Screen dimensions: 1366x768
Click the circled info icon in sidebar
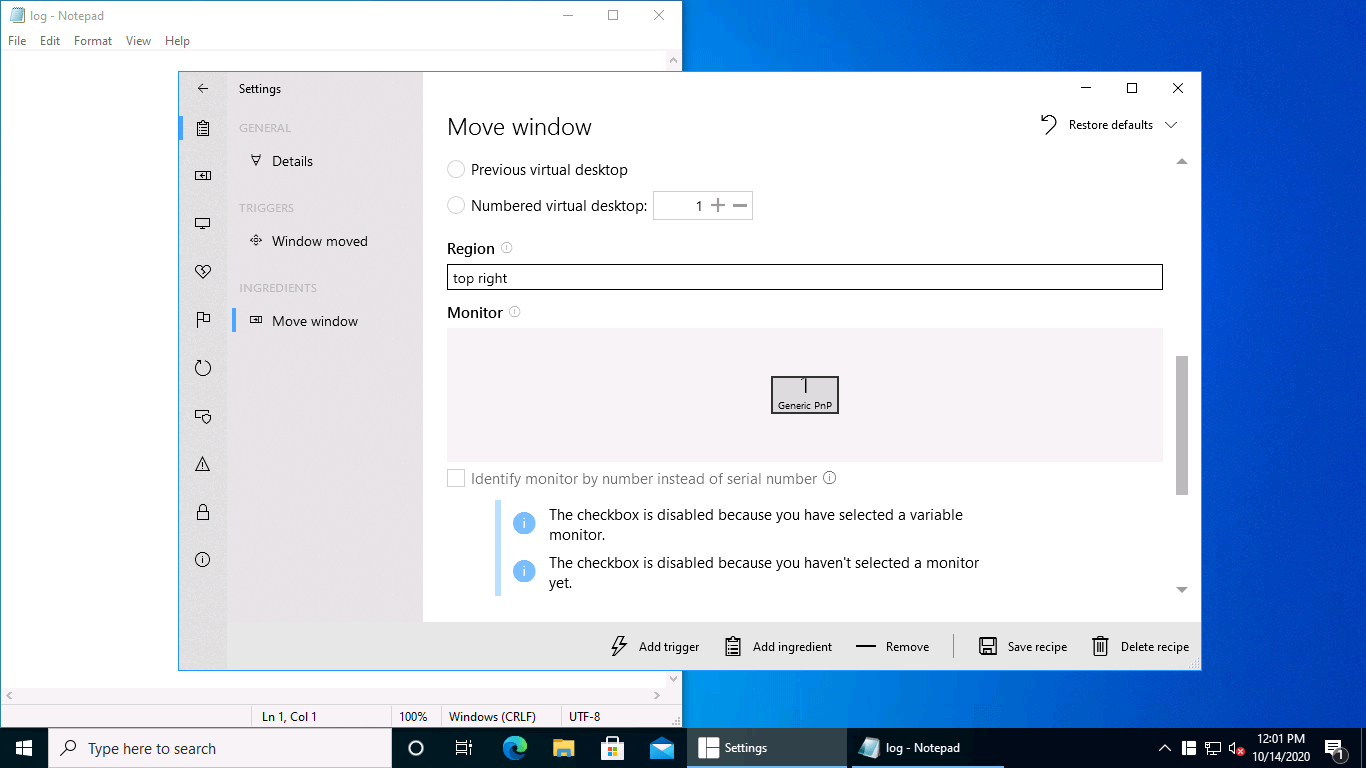click(203, 560)
